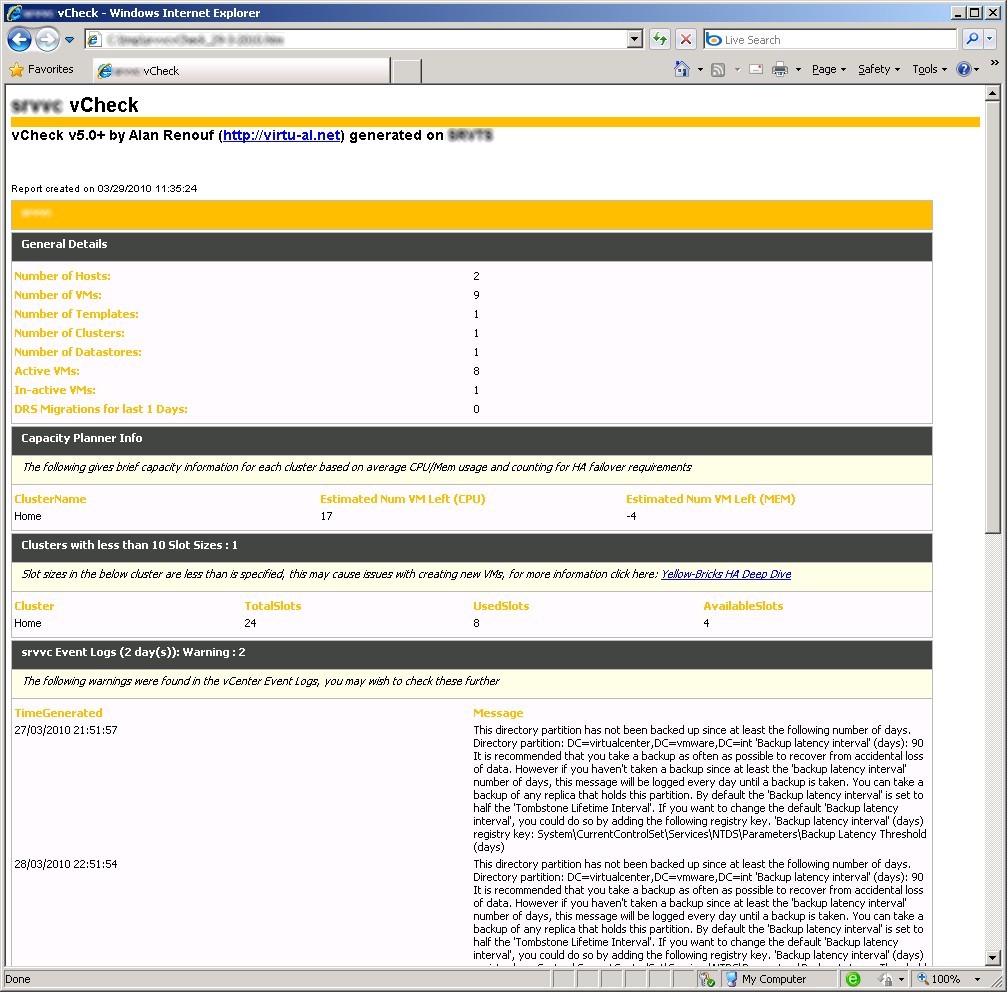Expand the toolbar overflow chevron
Viewport: 1007px width, 992px height.
pos(995,63)
